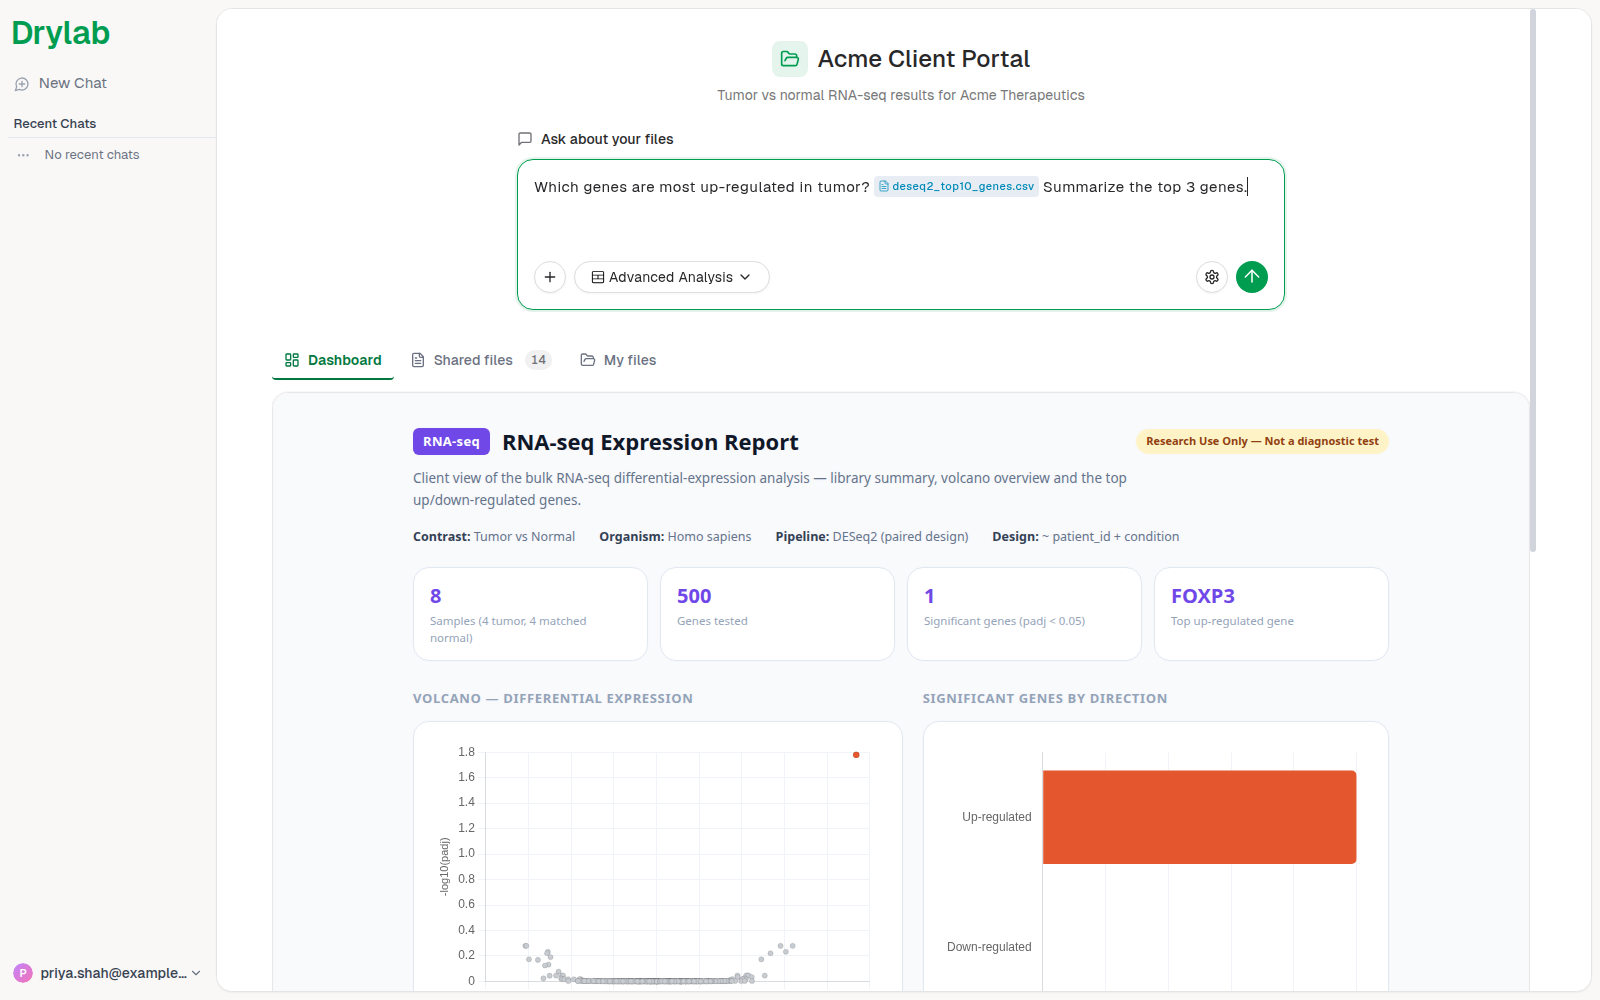
Task: Click the Contrast: Tumor vs Normal text
Action: 494,537
